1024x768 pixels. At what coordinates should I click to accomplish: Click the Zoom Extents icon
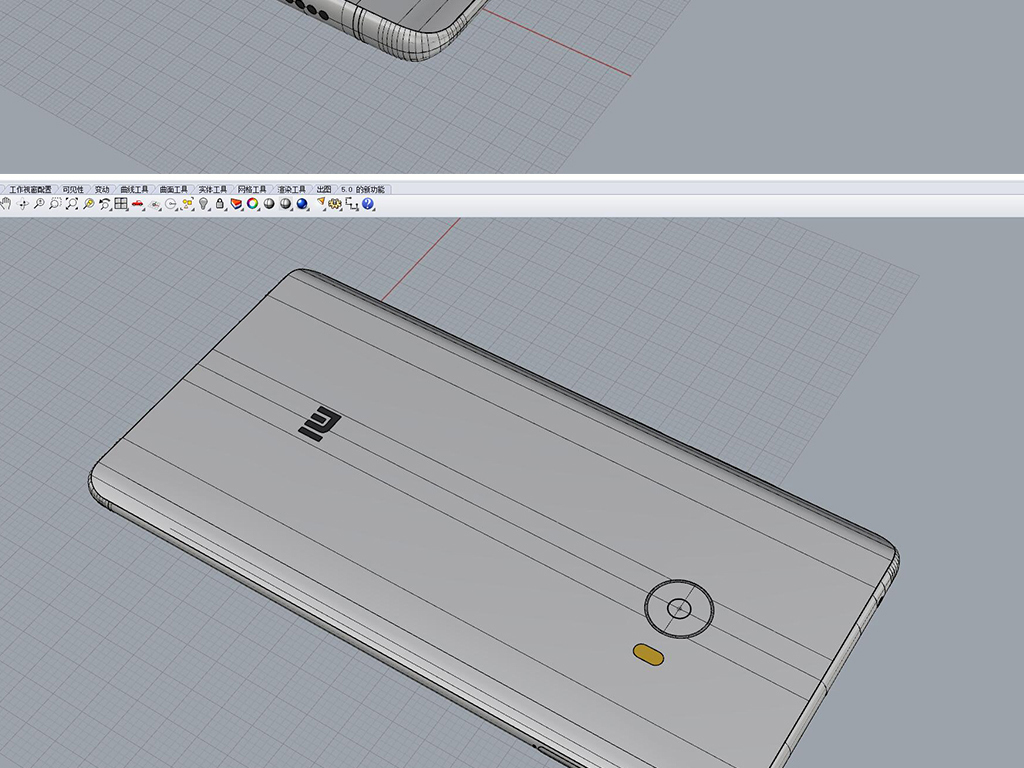coord(71,204)
